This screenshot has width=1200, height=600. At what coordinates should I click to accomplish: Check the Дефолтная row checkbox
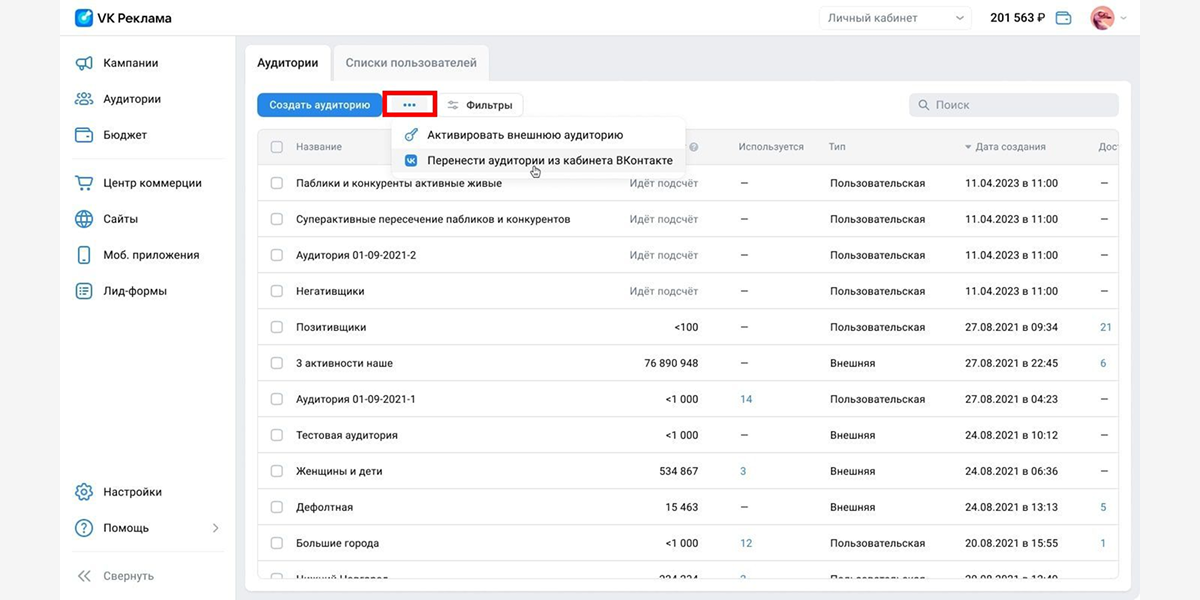[277, 507]
